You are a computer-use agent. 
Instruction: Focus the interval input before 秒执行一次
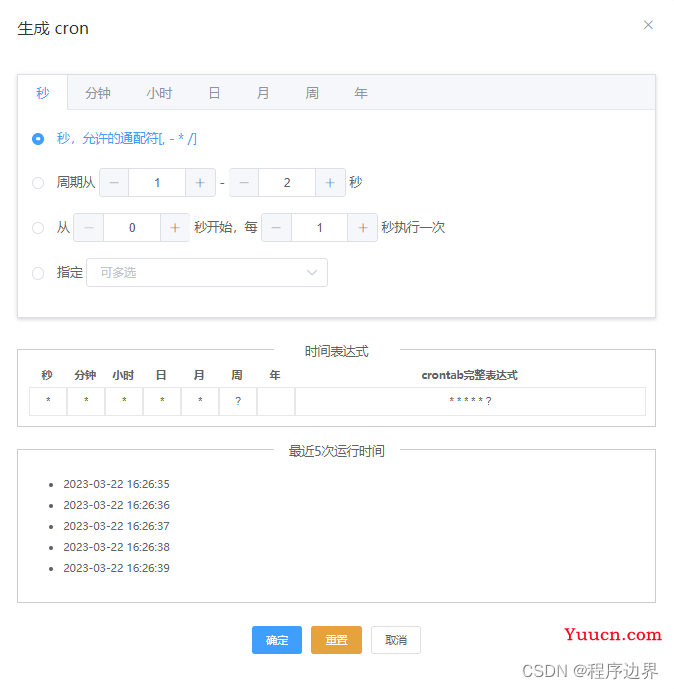(x=319, y=228)
